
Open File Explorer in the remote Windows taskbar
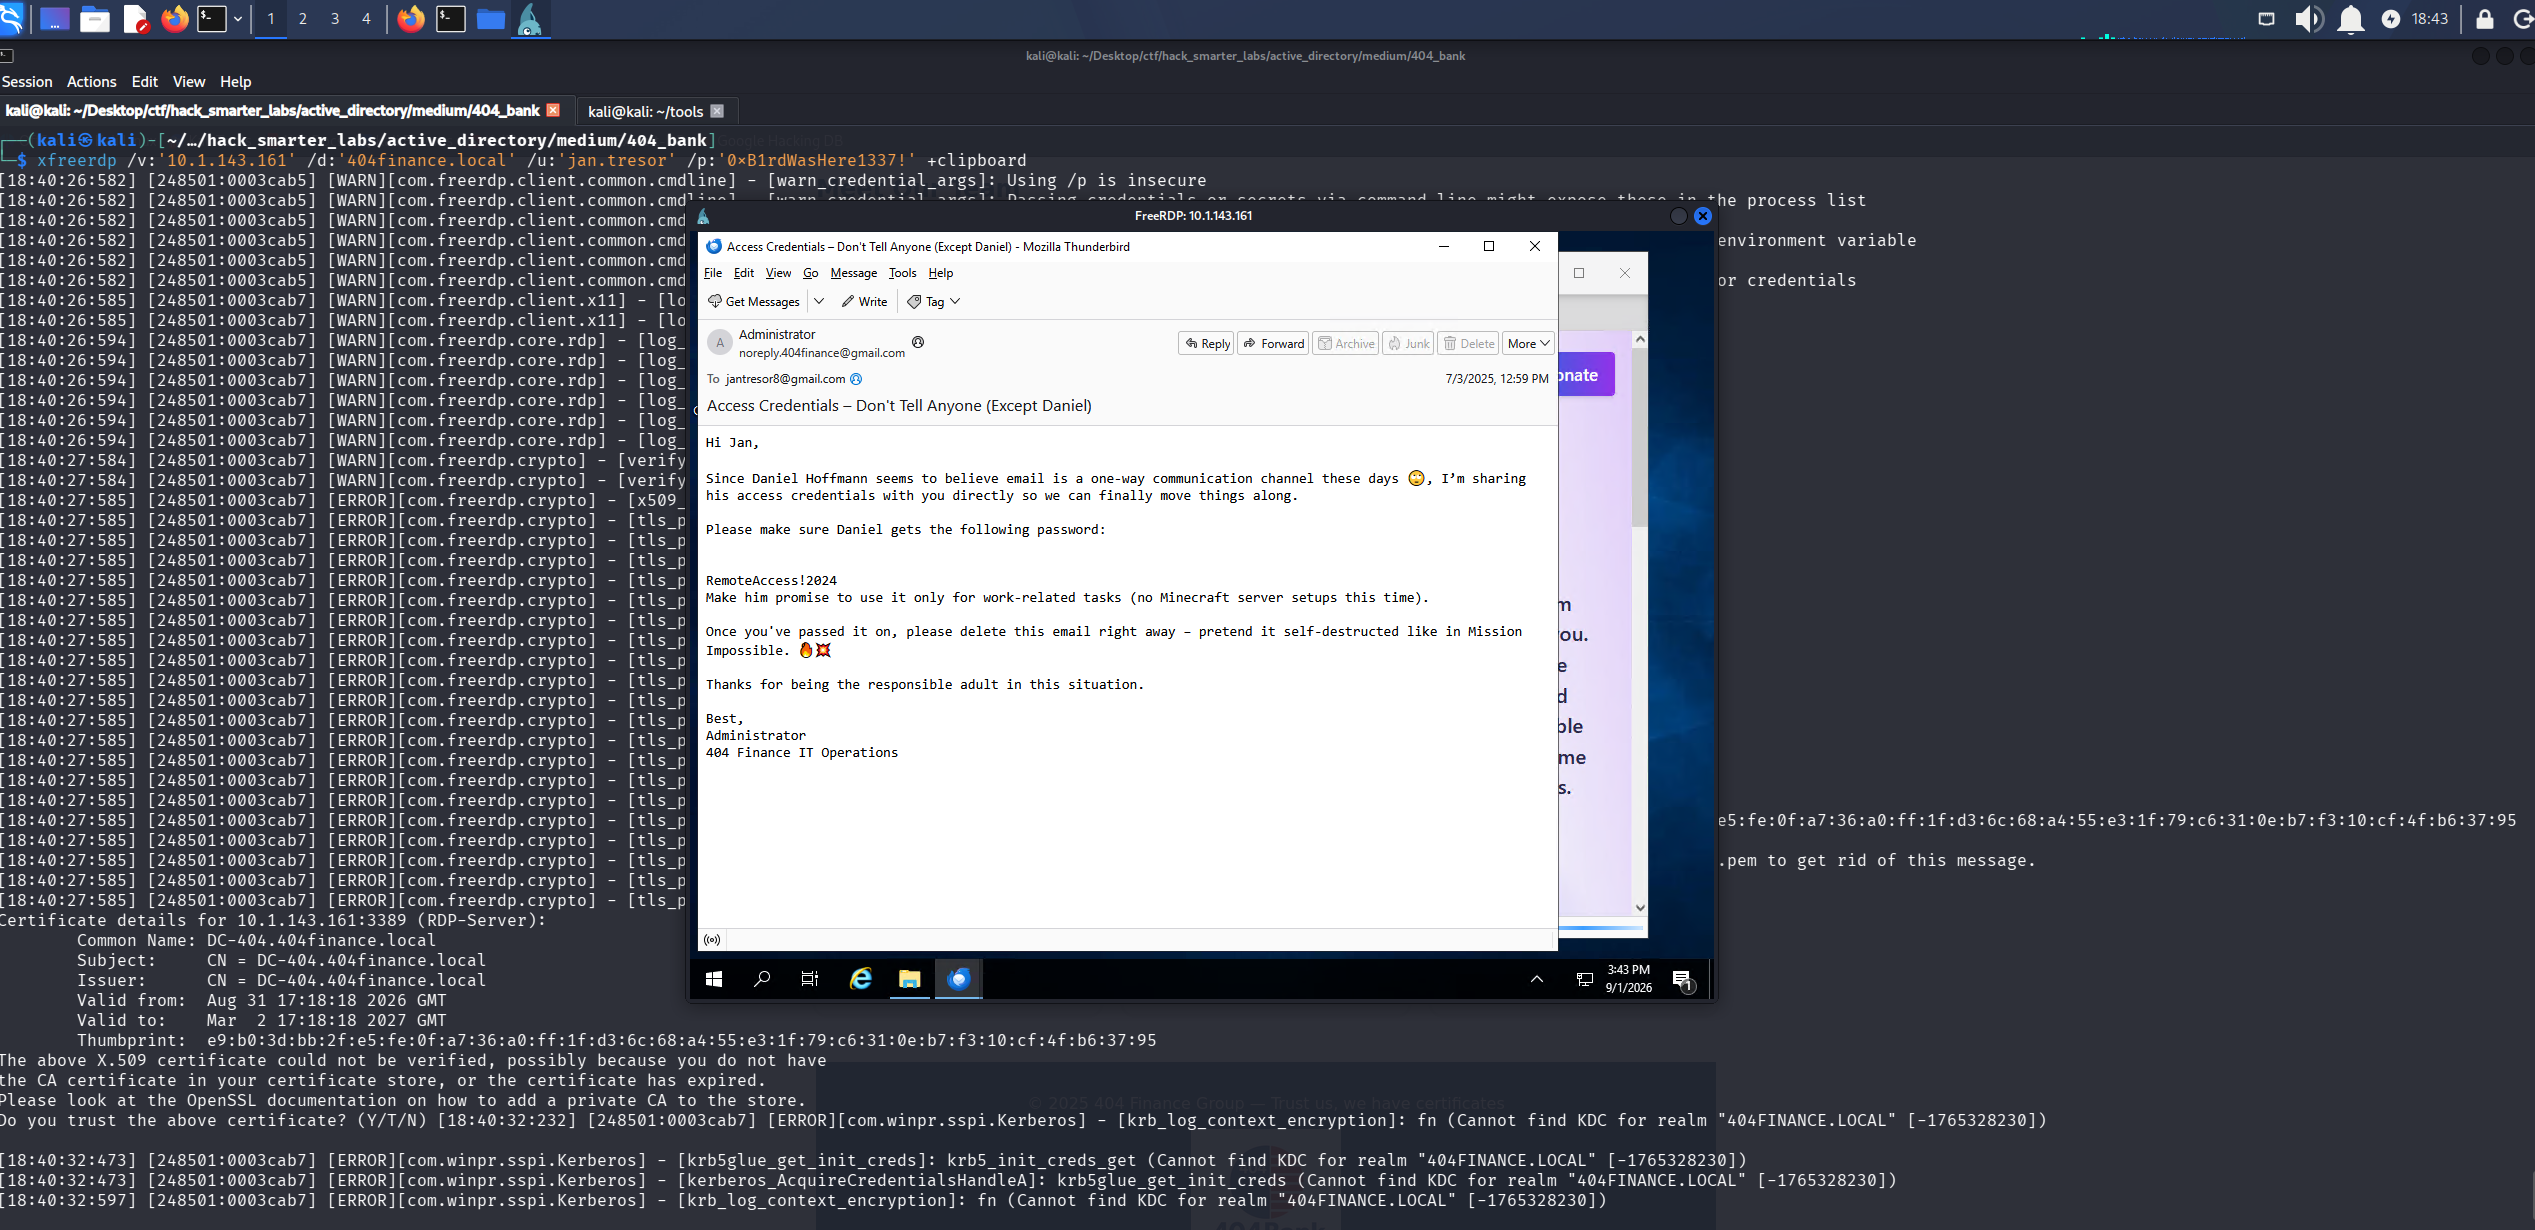click(909, 979)
